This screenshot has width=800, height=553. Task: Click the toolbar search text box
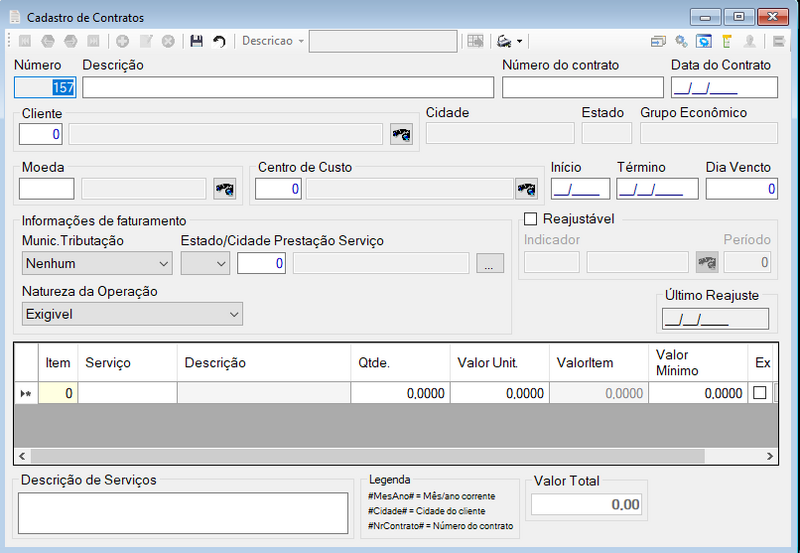pos(383,41)
